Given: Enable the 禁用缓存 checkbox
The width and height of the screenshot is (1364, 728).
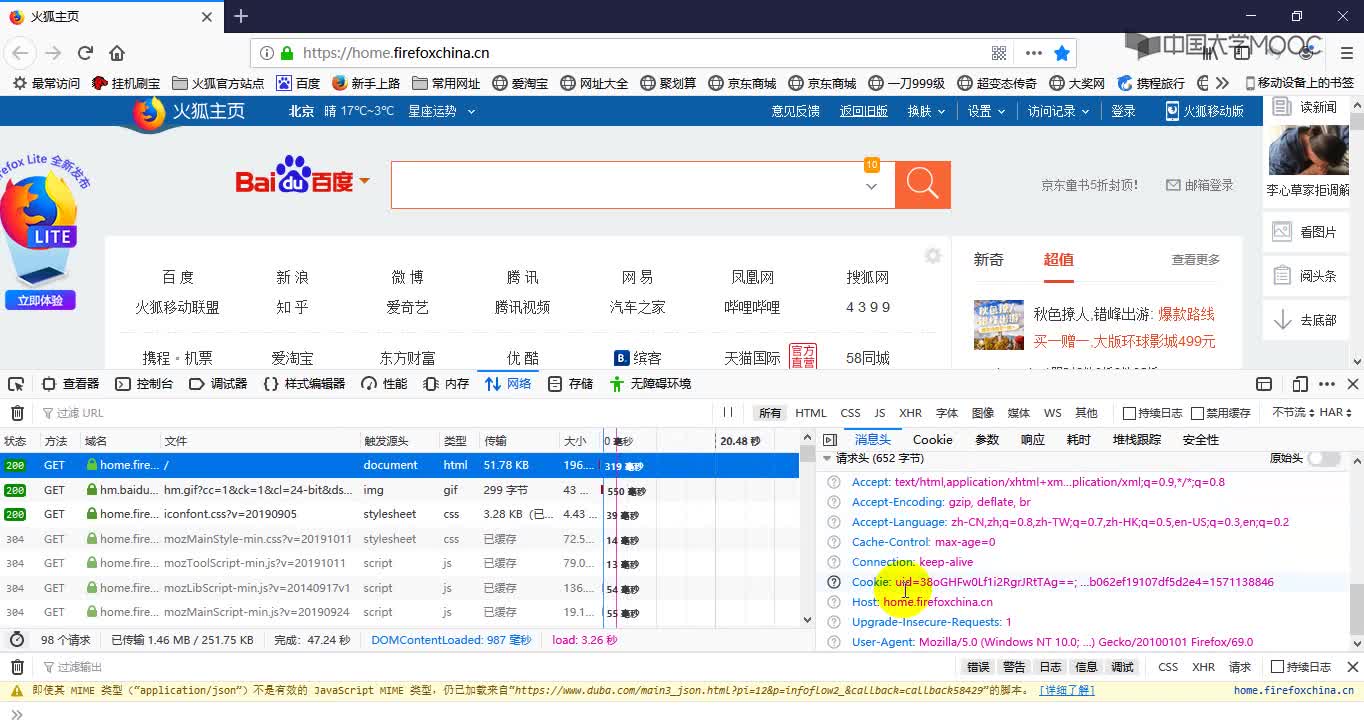Looking at the screenshot, I should 1197,413.
